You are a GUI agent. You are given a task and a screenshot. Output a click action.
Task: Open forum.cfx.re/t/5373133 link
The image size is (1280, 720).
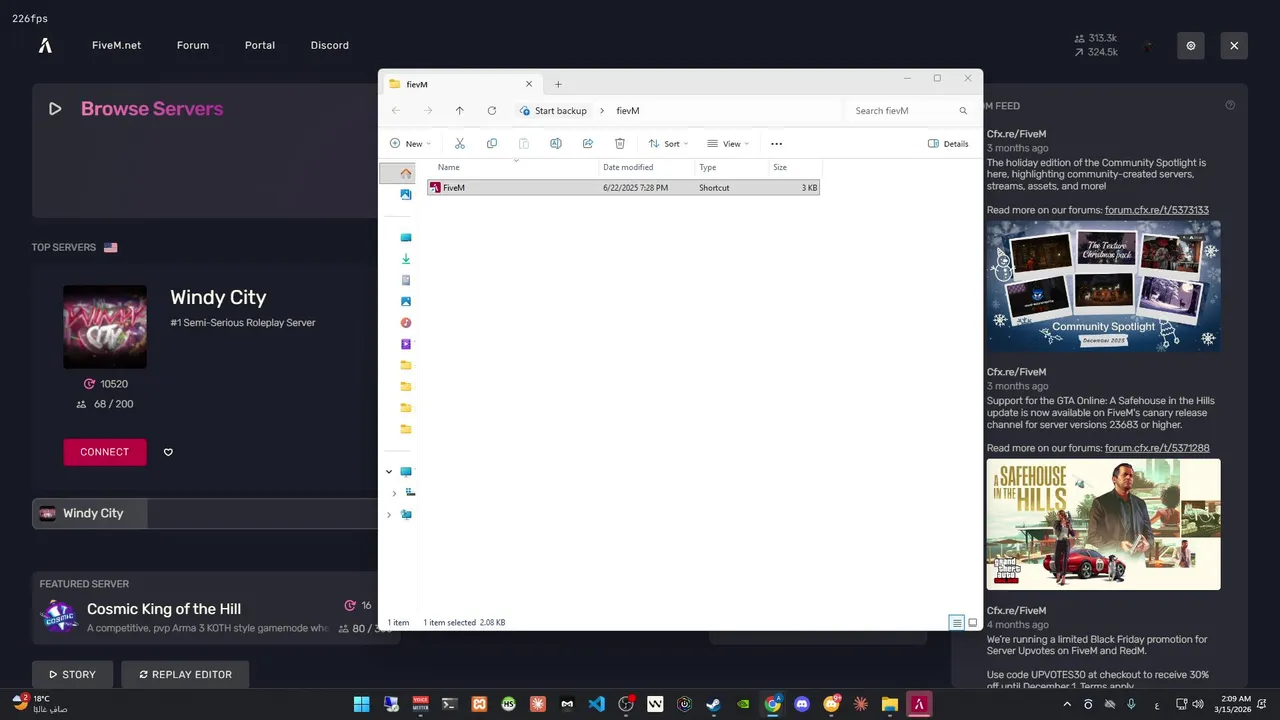(1157, 210)
